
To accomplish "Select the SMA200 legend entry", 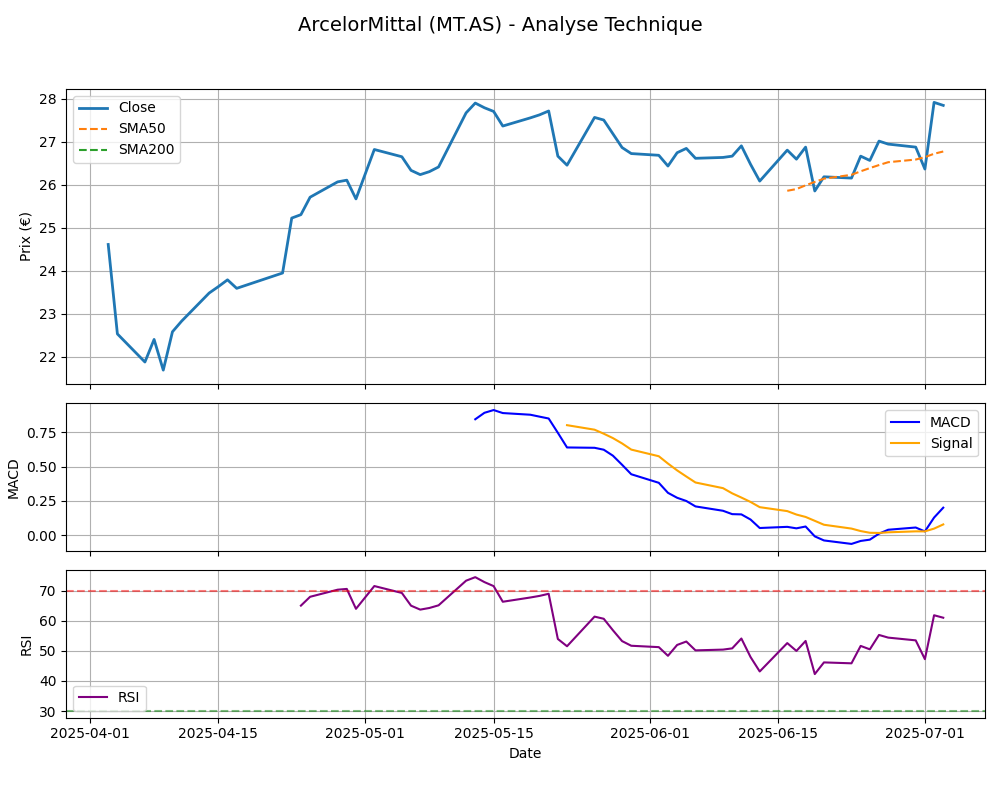I will (126, 150).
